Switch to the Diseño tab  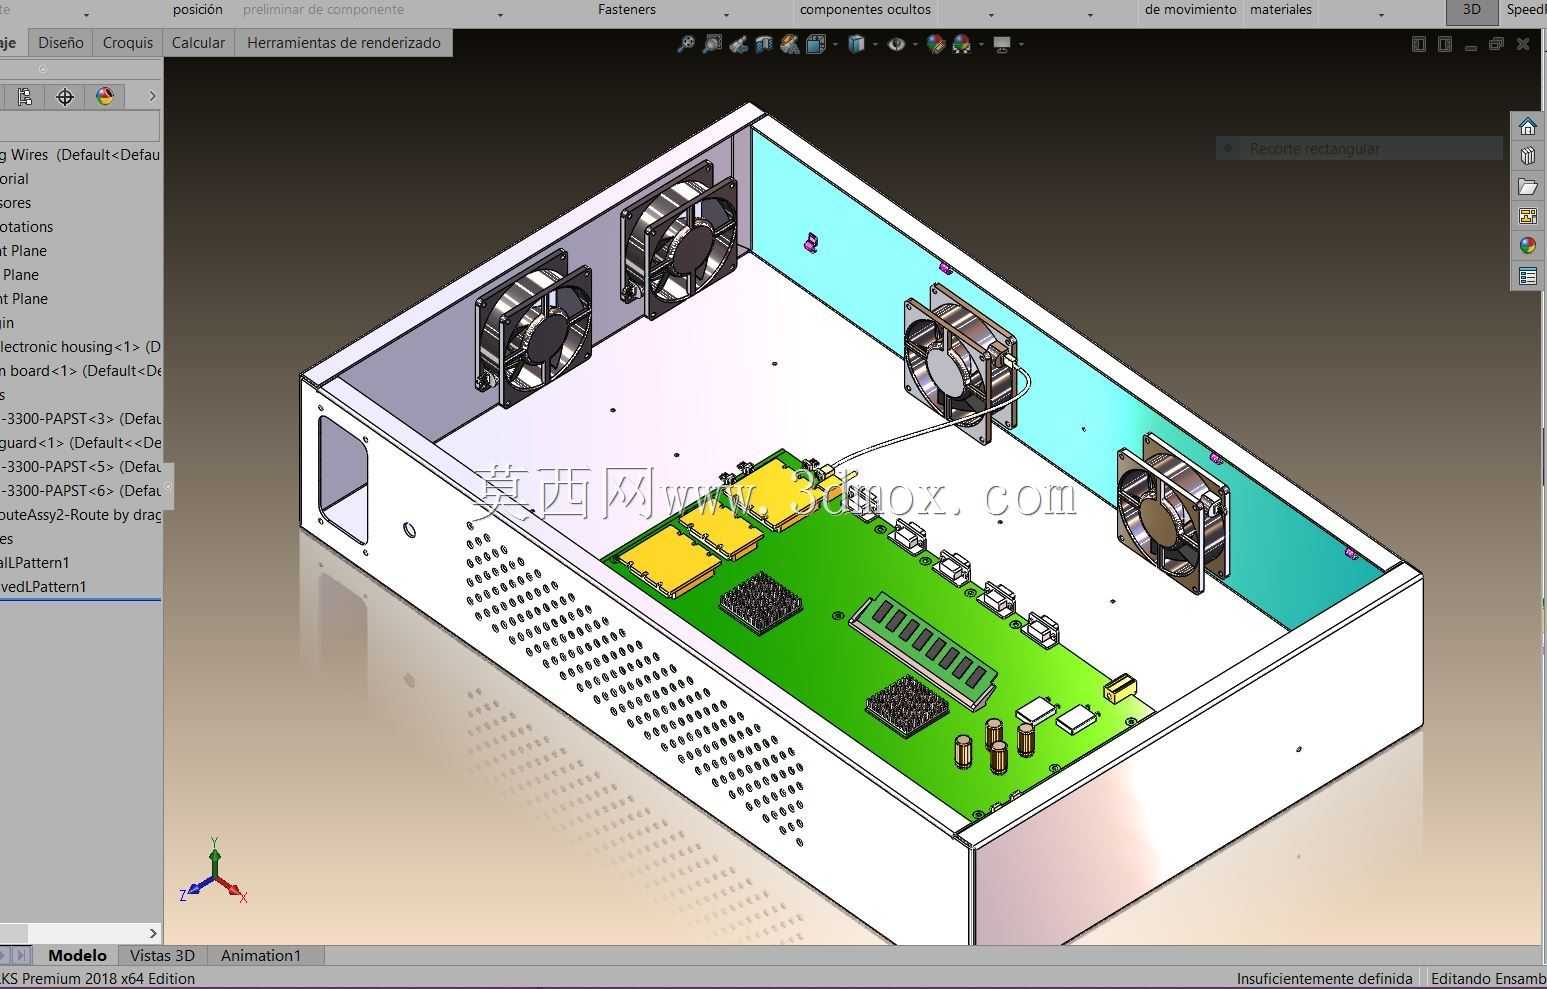(x=61, y=43)
